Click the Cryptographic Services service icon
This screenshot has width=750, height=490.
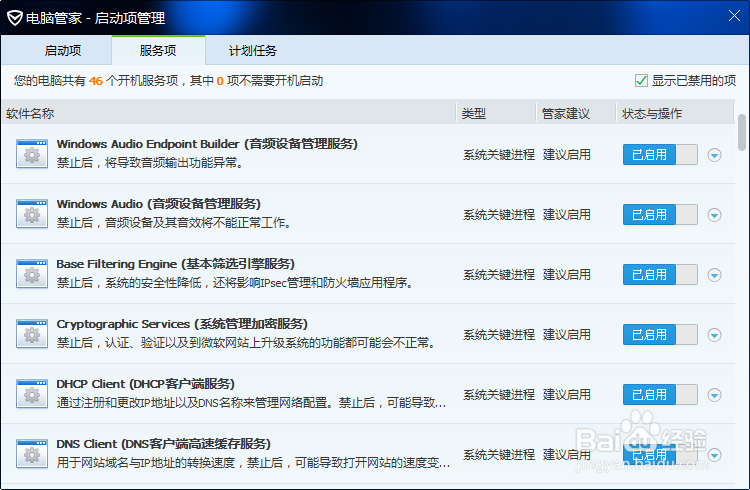[x=32, y=334]
